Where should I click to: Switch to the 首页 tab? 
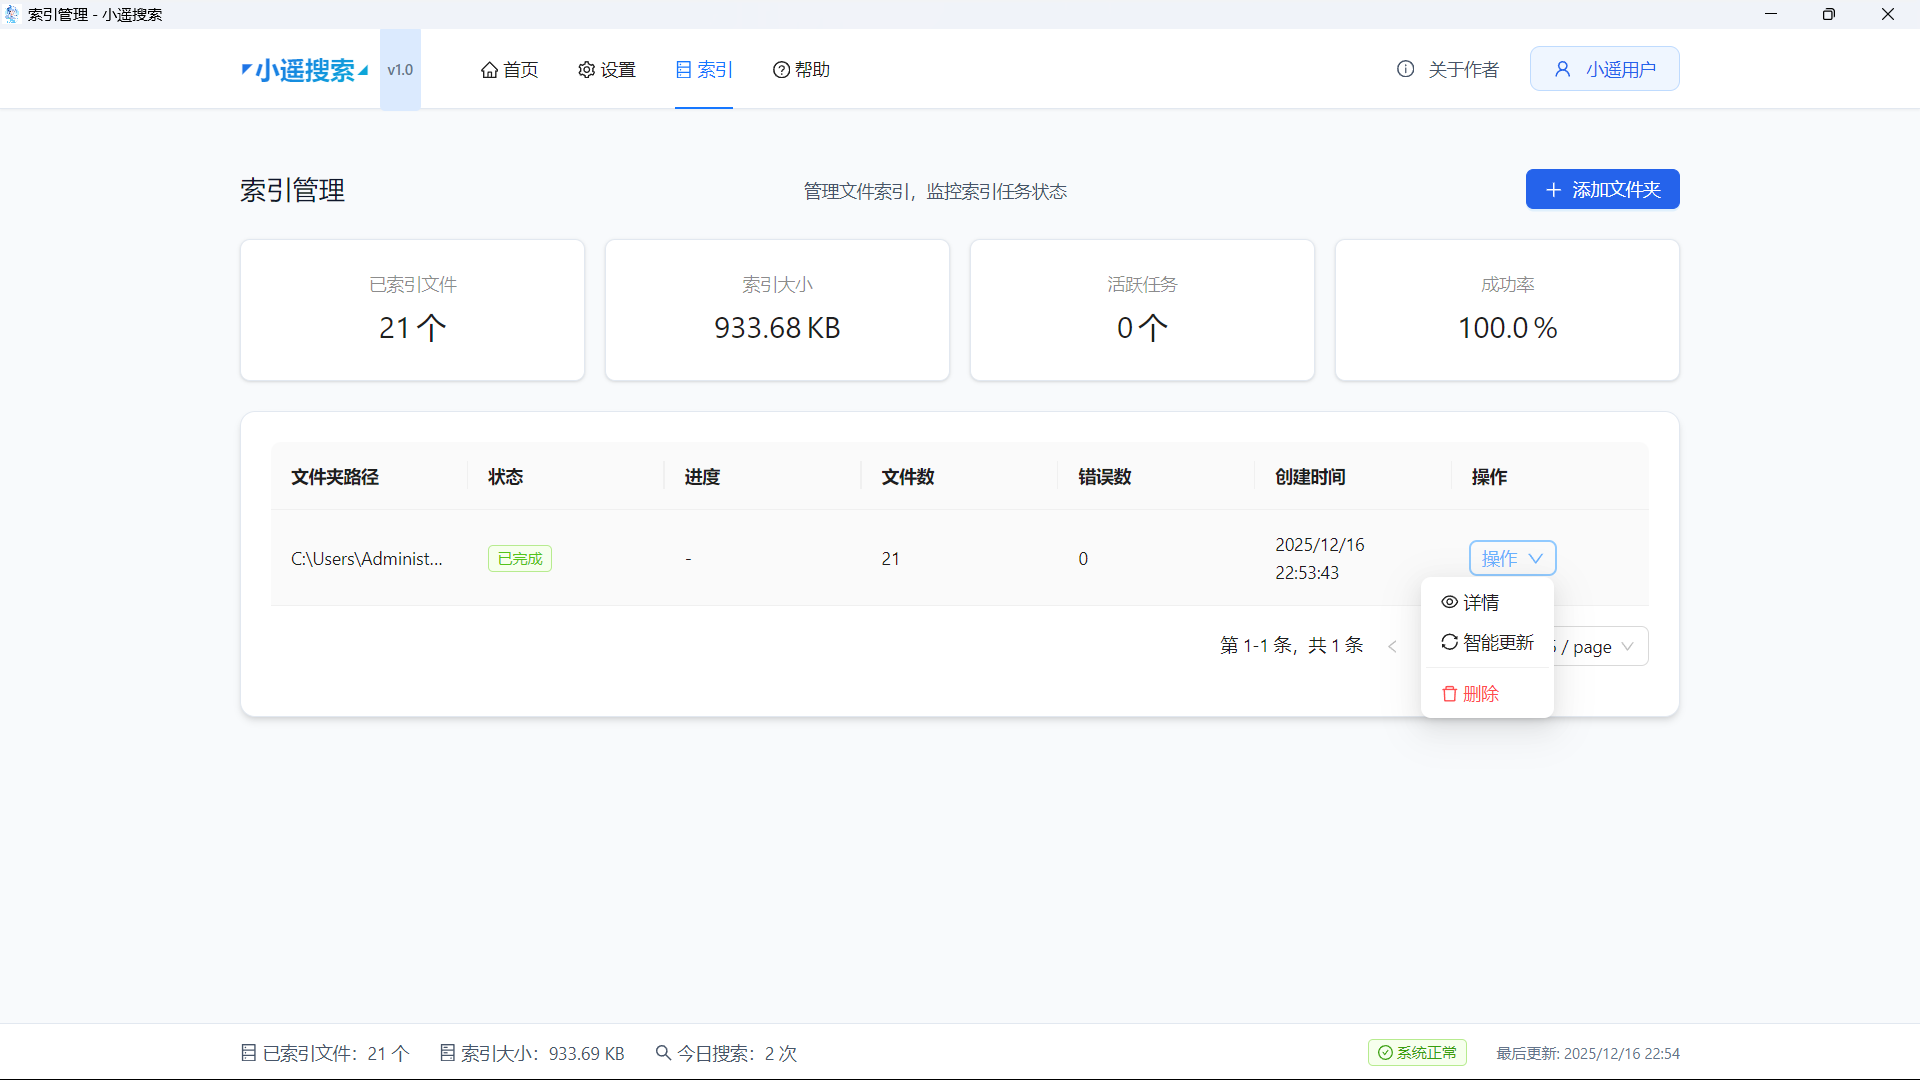click(508, 69)
